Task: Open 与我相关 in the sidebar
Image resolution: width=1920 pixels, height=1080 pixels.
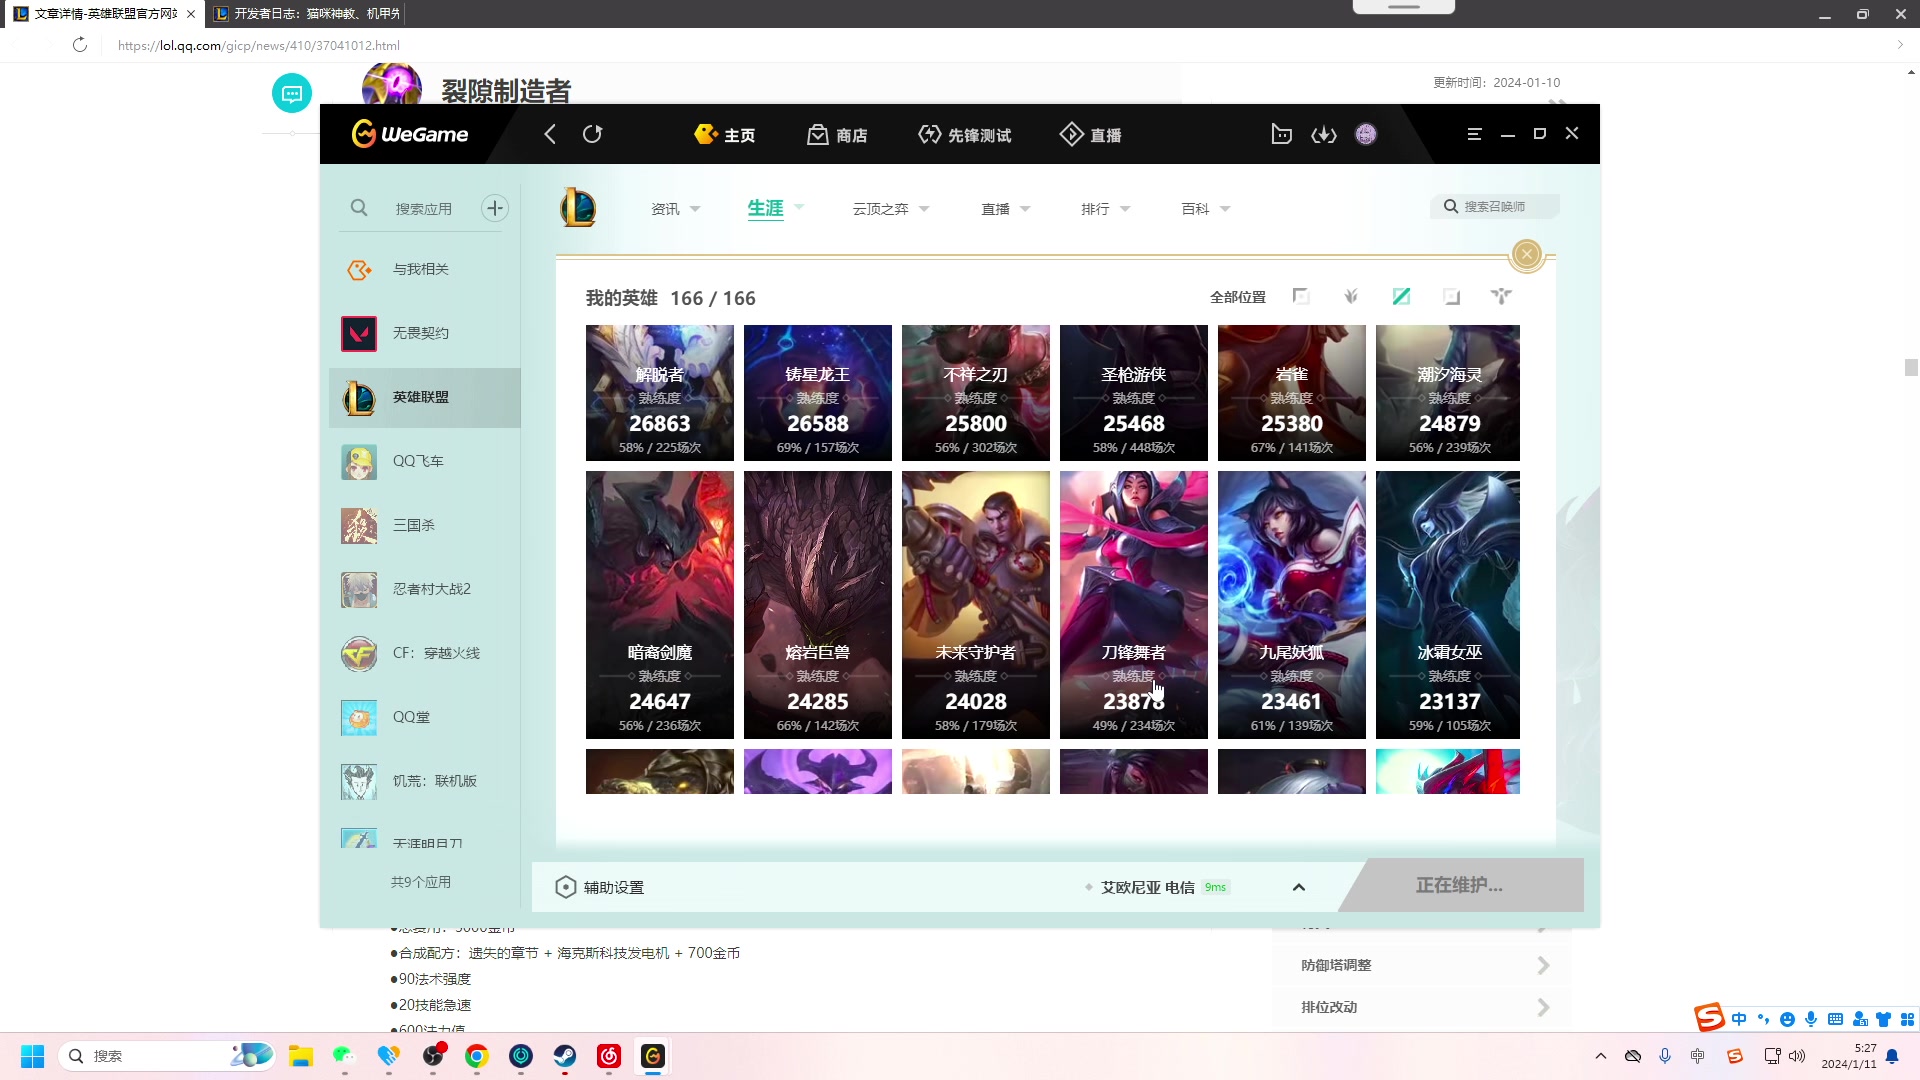Action: (425, 269)
